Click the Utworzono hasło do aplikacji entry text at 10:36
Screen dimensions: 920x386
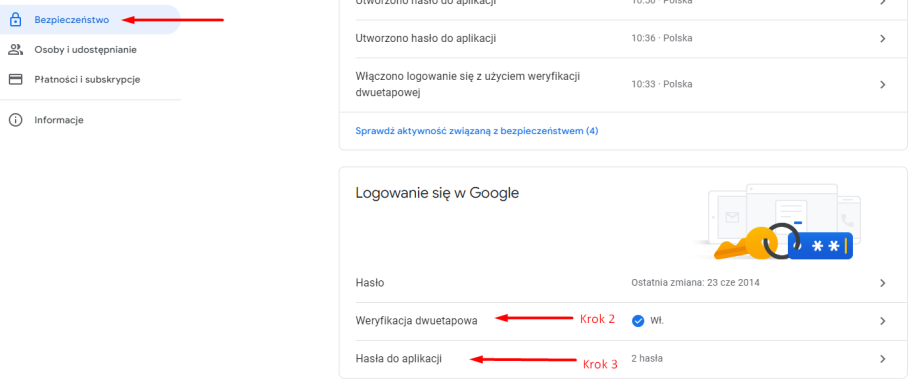tap(426, 39)
